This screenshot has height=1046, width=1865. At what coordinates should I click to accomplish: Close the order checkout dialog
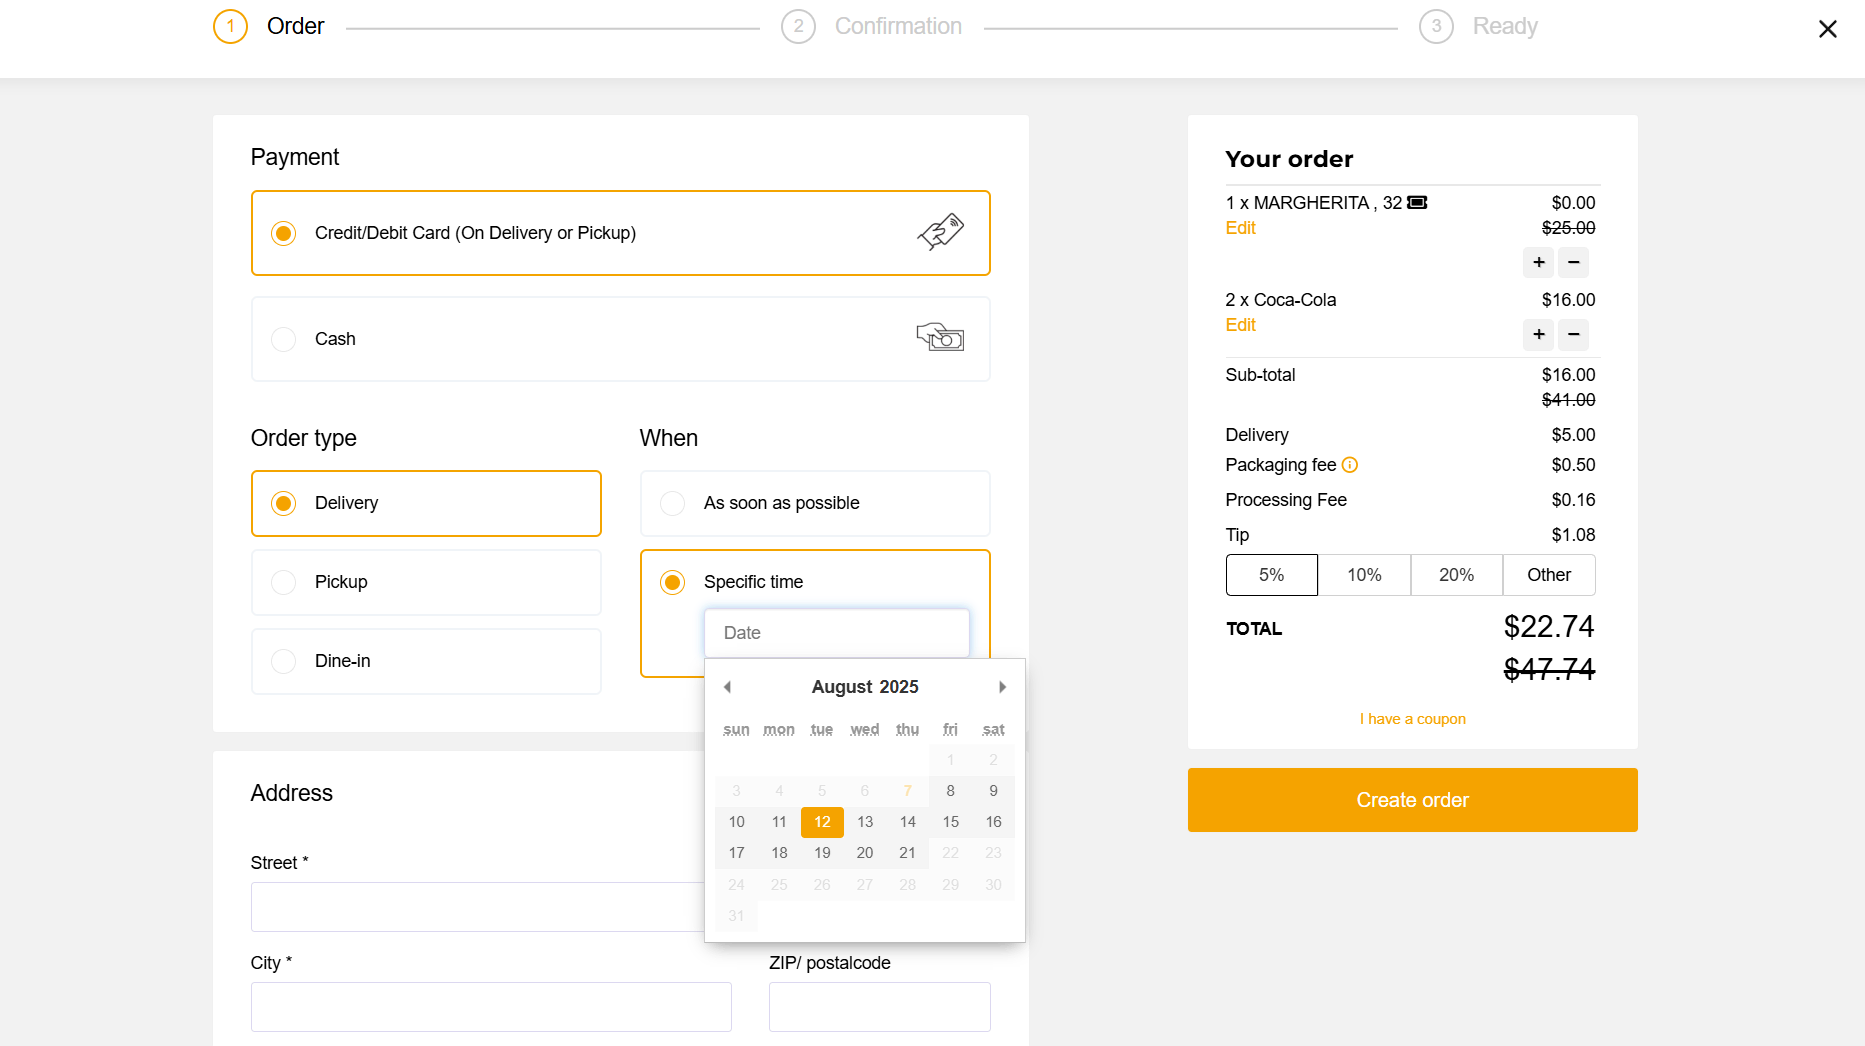tap(1827, 29)
